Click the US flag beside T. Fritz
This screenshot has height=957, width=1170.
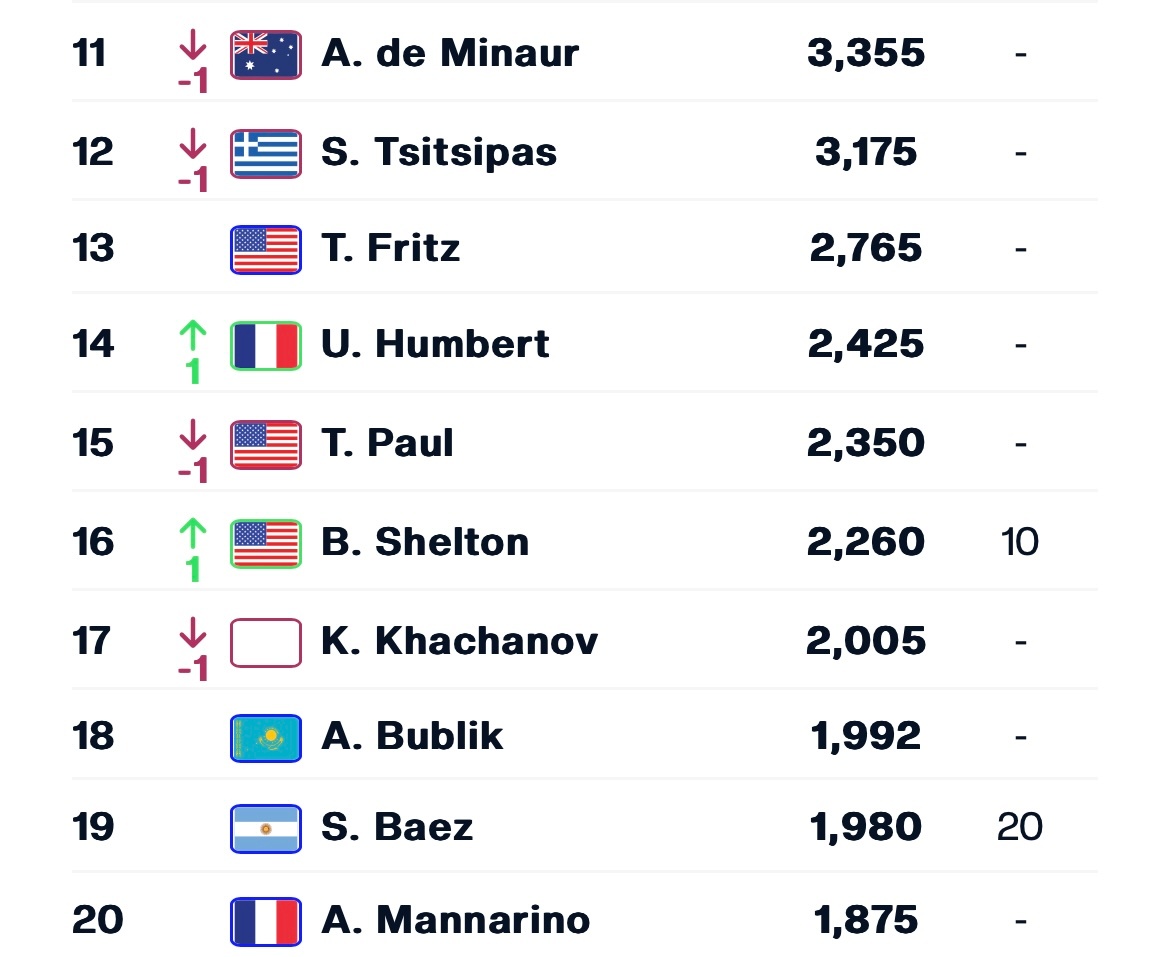pyautogui.click(x=266, y=250)
